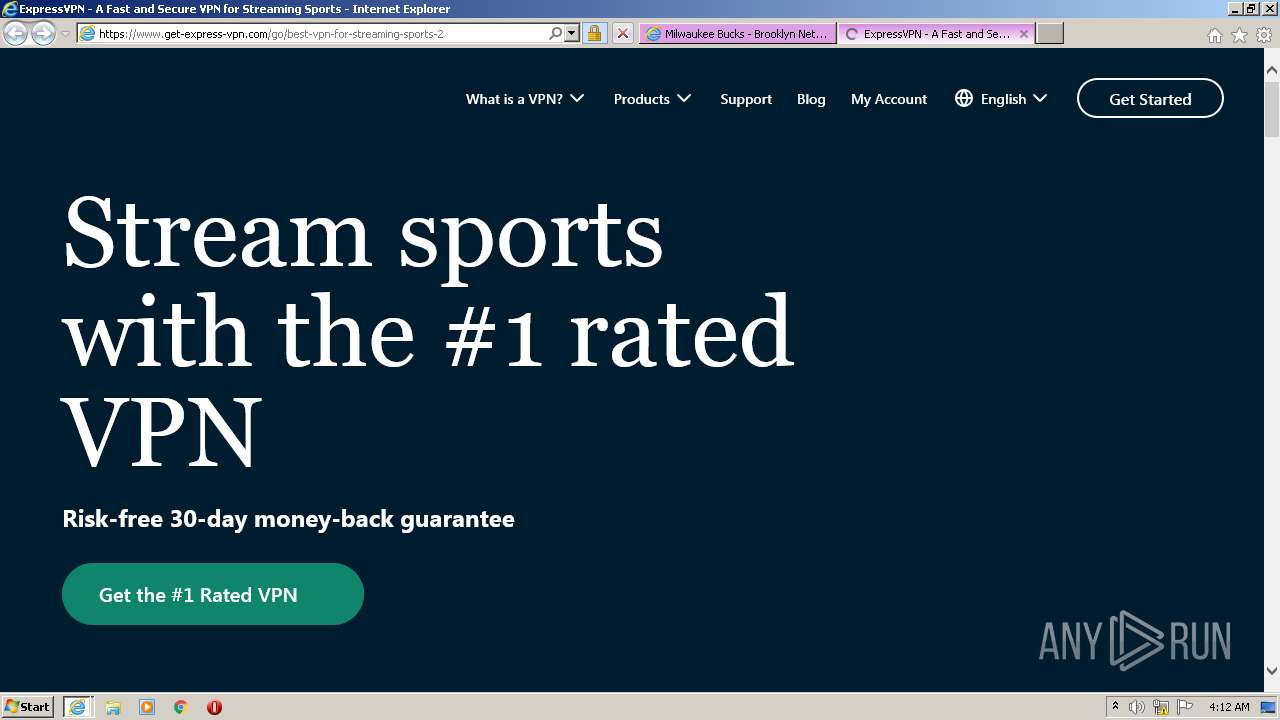The image size is (1280, 720).
Task: Open the red Opera taskbar icon
Action: [x=214, y=707]
